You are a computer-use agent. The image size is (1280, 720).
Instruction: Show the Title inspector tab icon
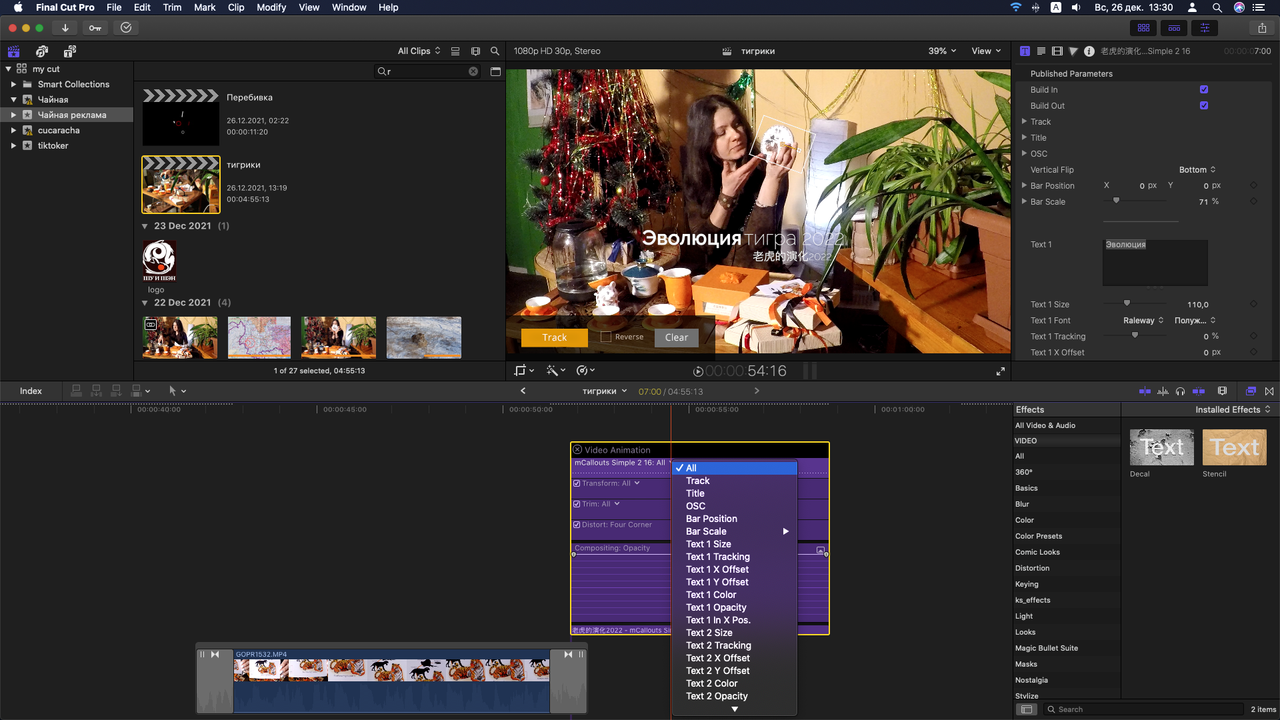click(1025, 51)
